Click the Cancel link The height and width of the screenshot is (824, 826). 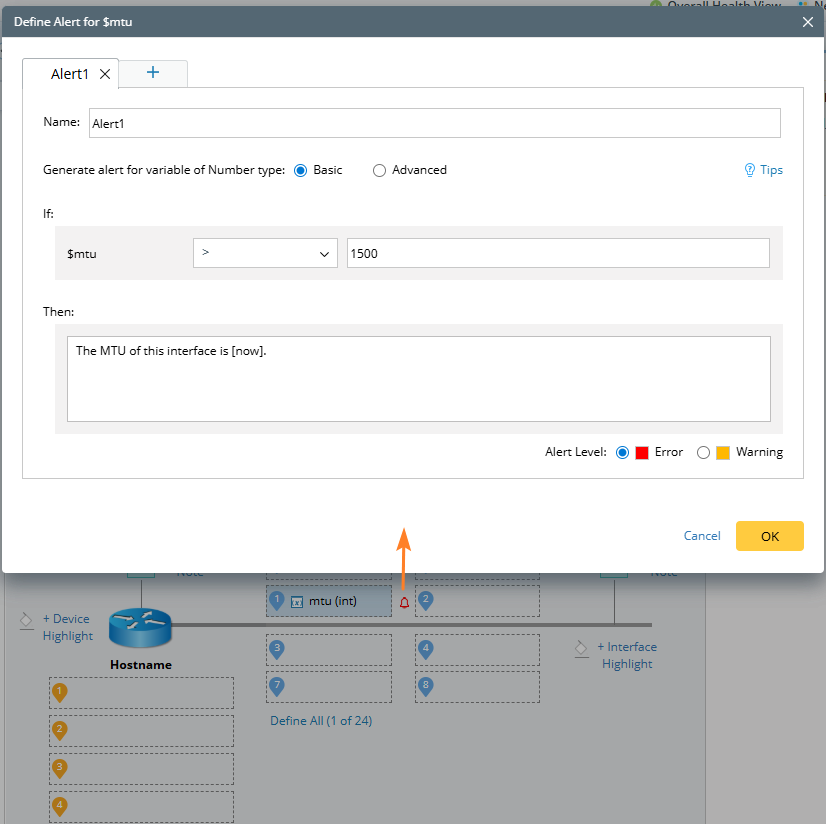point(702,536)
